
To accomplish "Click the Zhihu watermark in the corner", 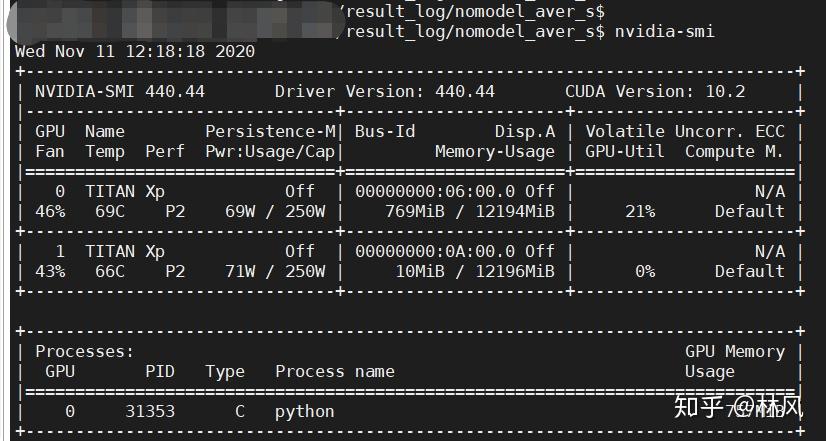I will [x=740, y=409].
